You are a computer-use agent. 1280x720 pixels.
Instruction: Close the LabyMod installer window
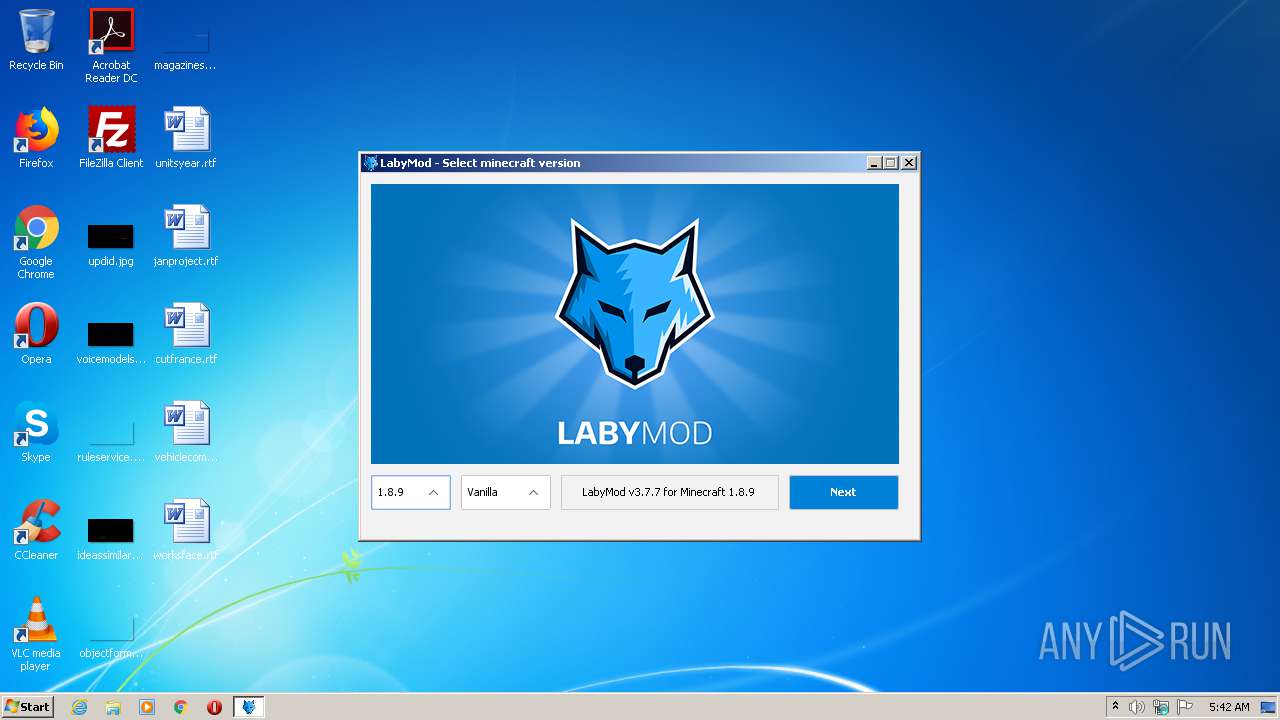[908, 163]
